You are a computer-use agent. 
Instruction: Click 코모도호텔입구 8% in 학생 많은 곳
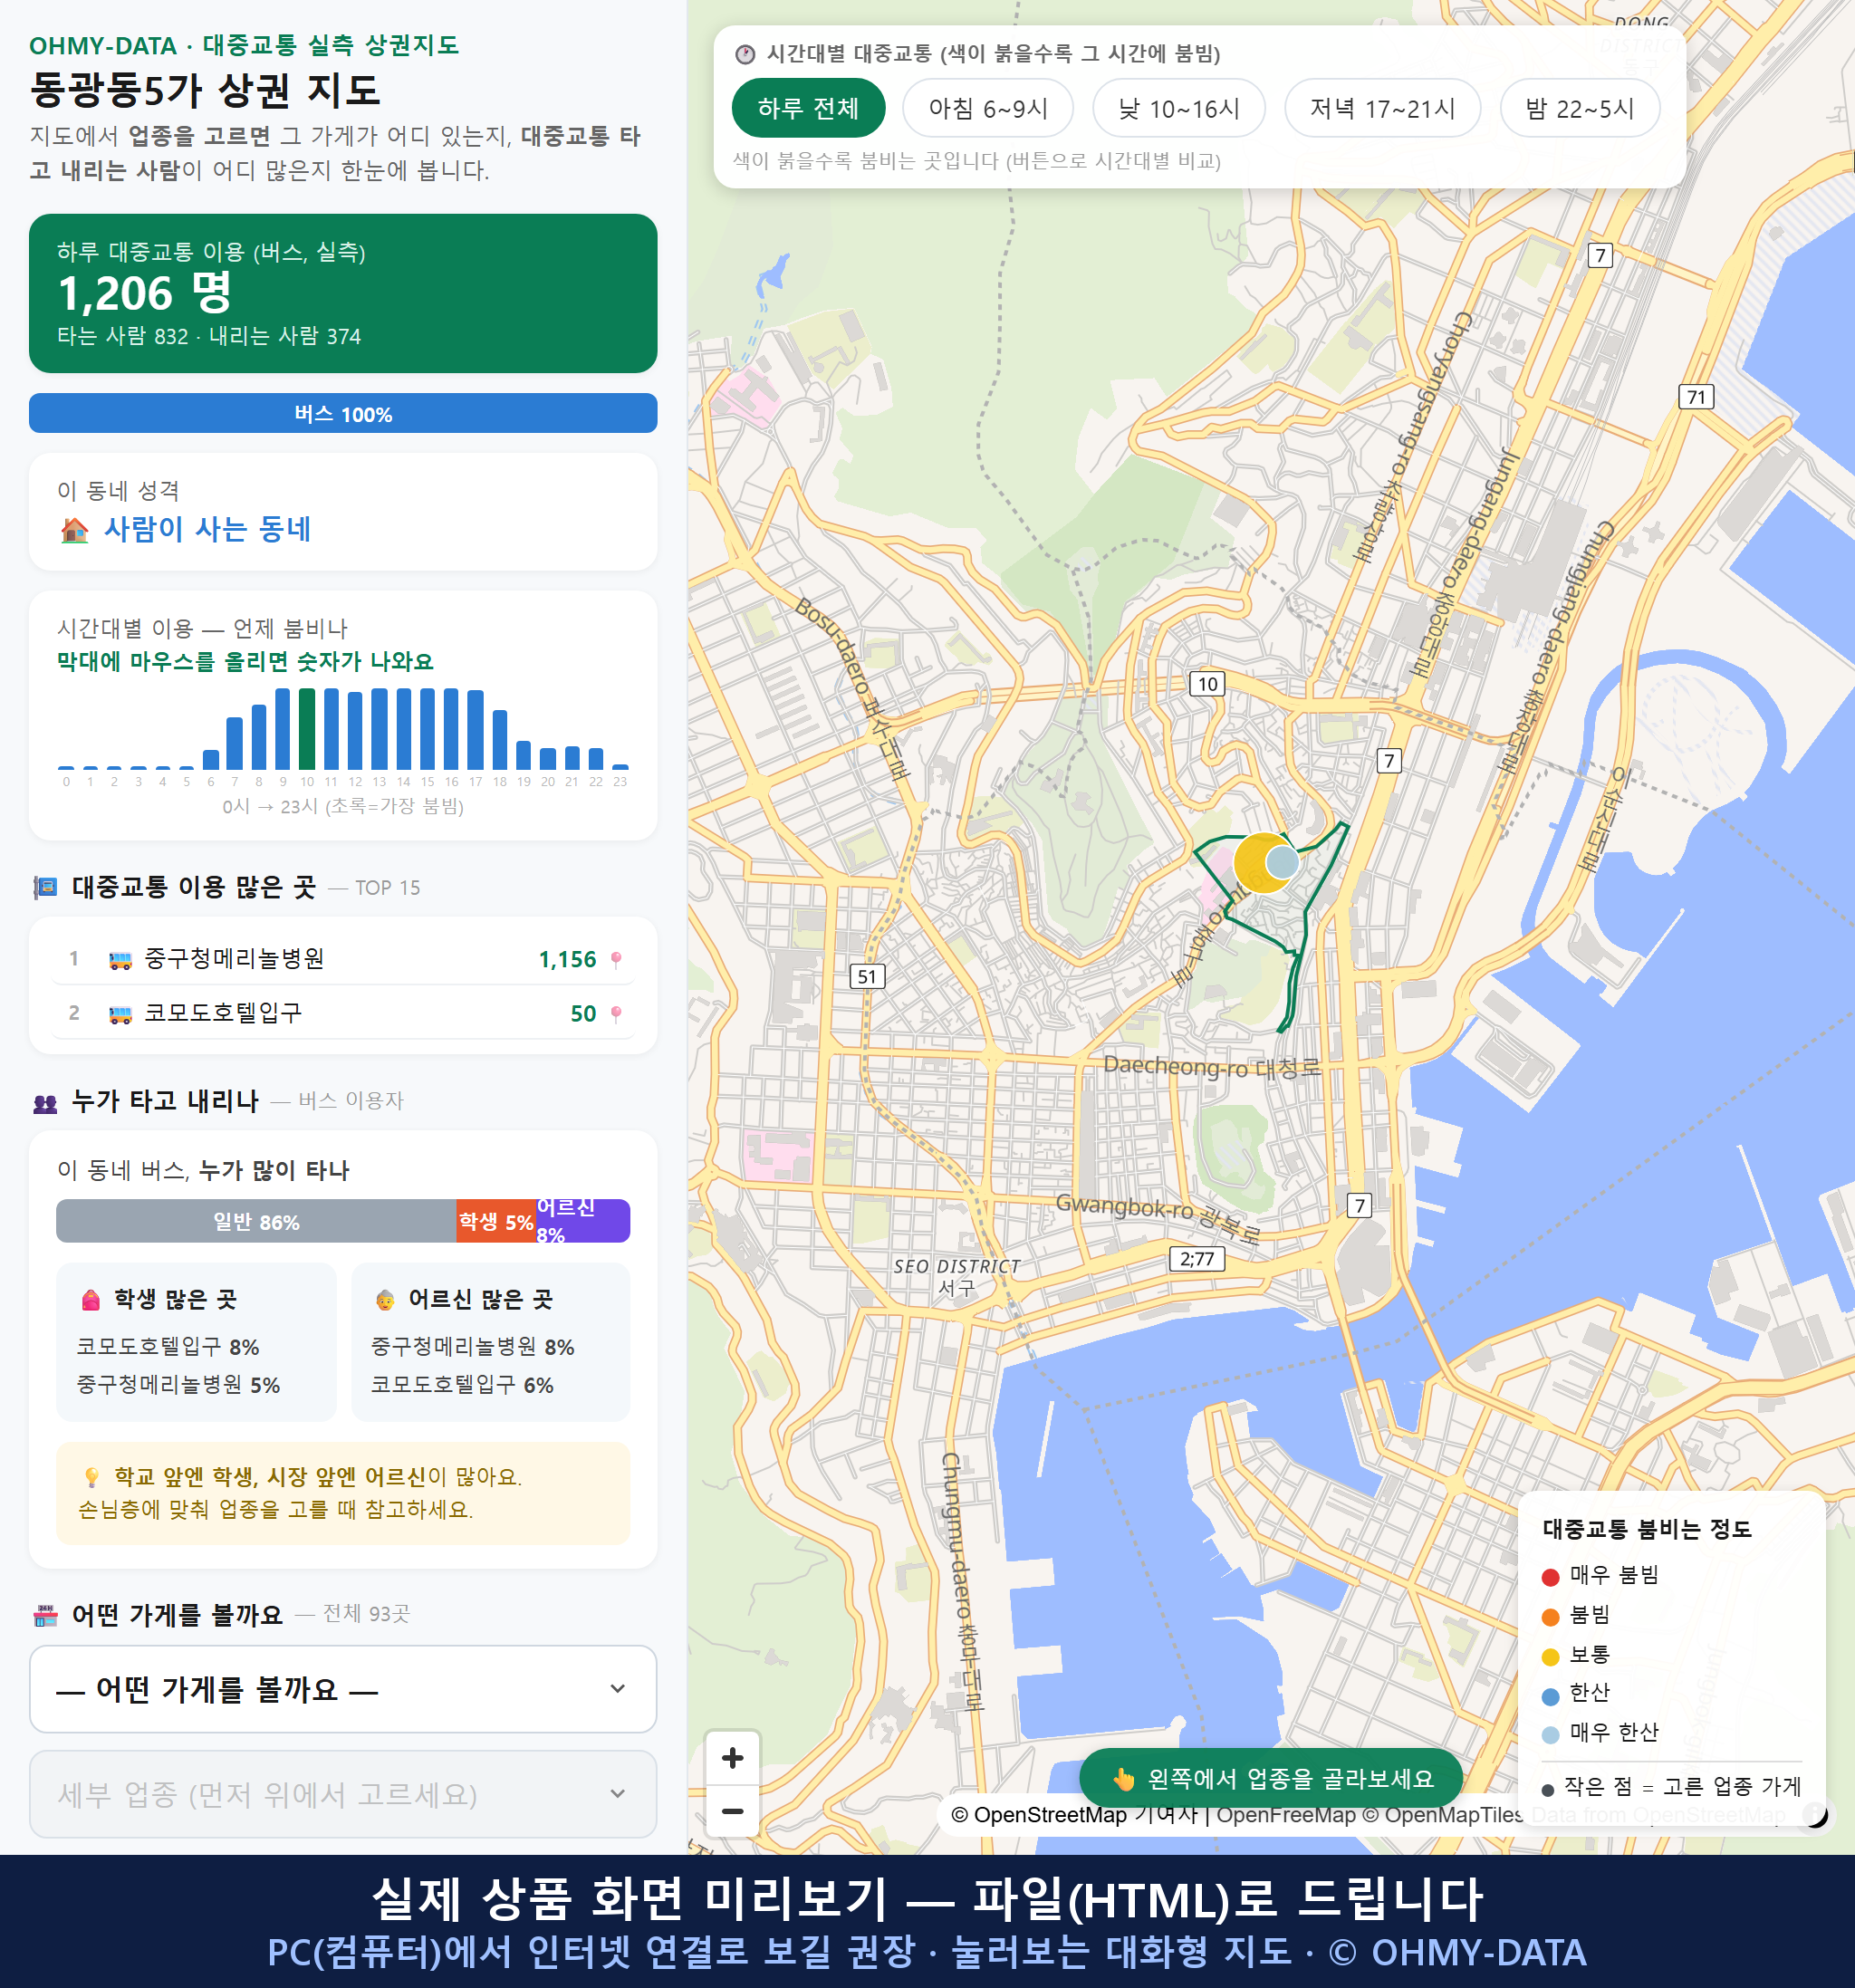point(168,1346)
